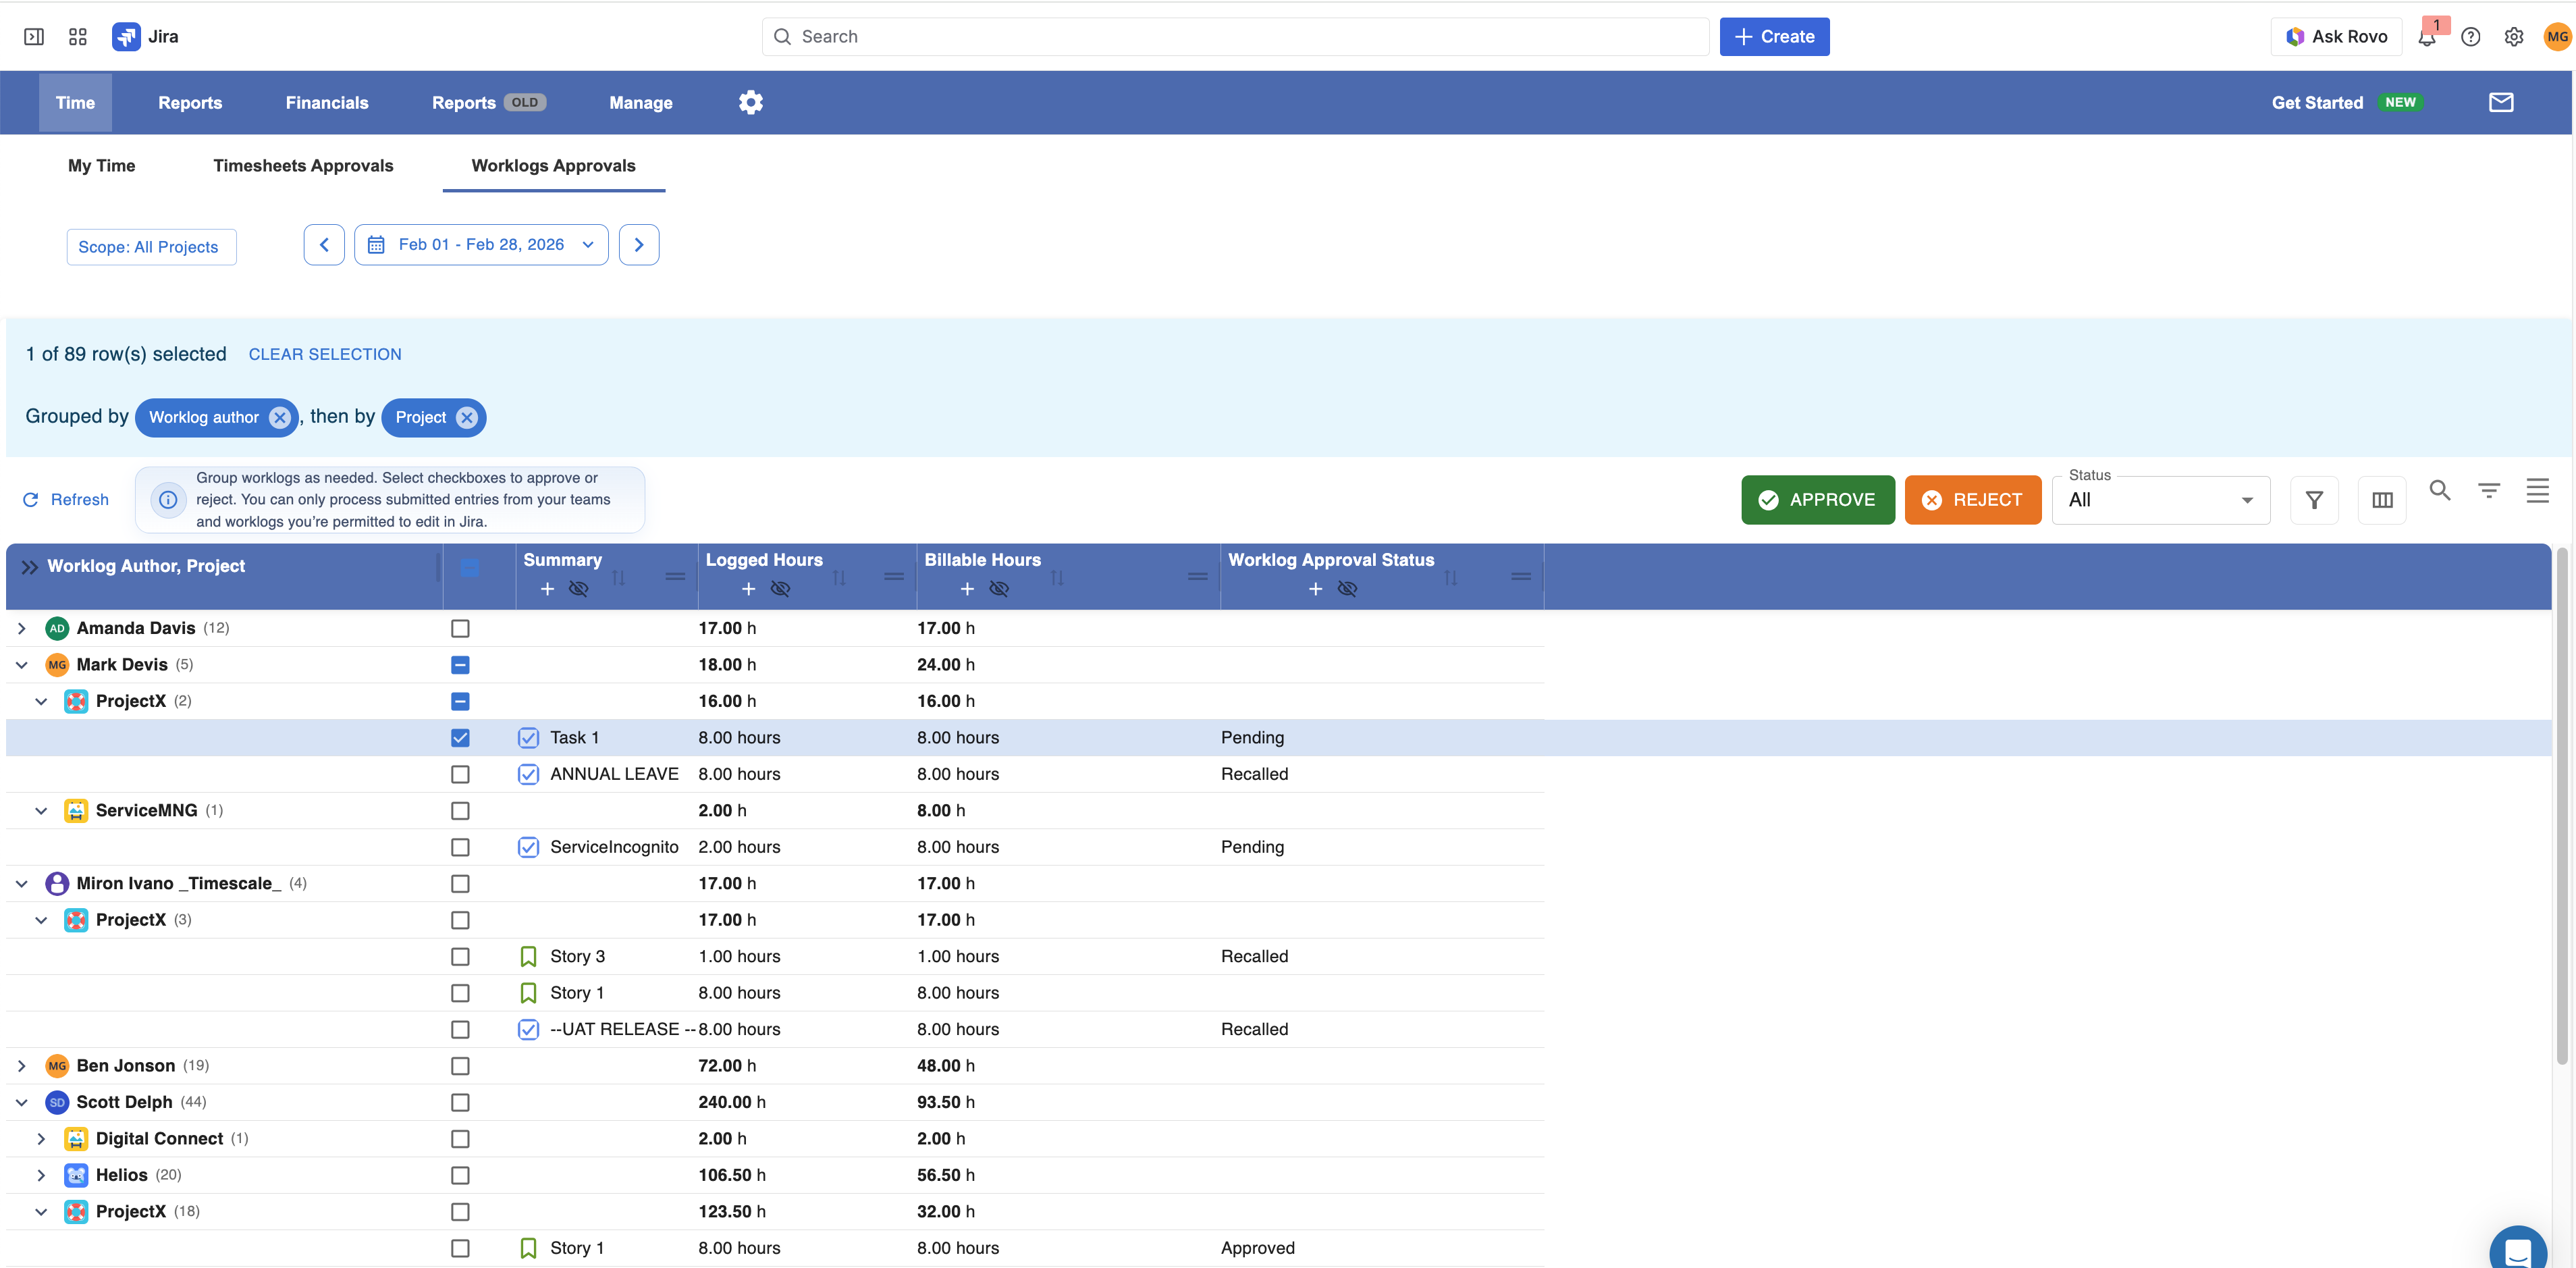Add a column after Logged Hours with plus
Image resolution: width=2576 pixels, height=1268 pixels.
coord(748,589)
